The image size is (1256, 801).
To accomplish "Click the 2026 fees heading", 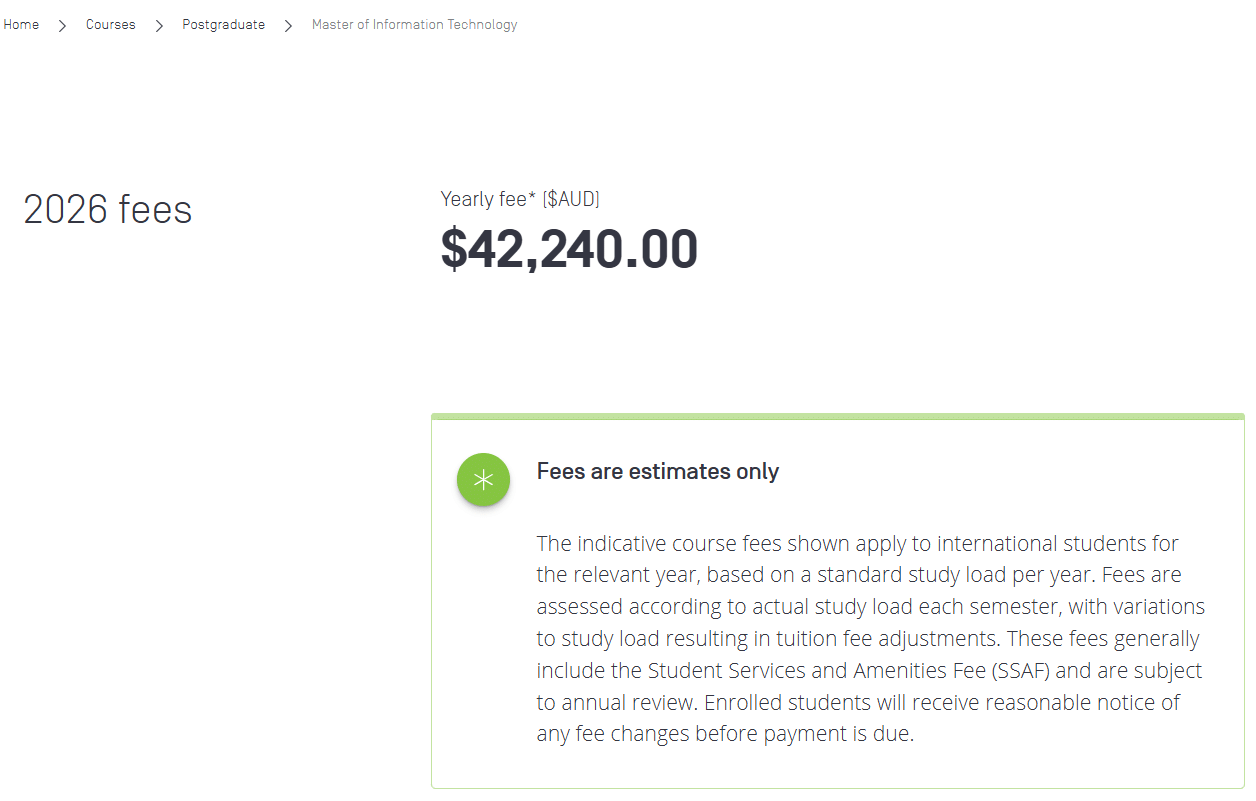I will [107, 209].
